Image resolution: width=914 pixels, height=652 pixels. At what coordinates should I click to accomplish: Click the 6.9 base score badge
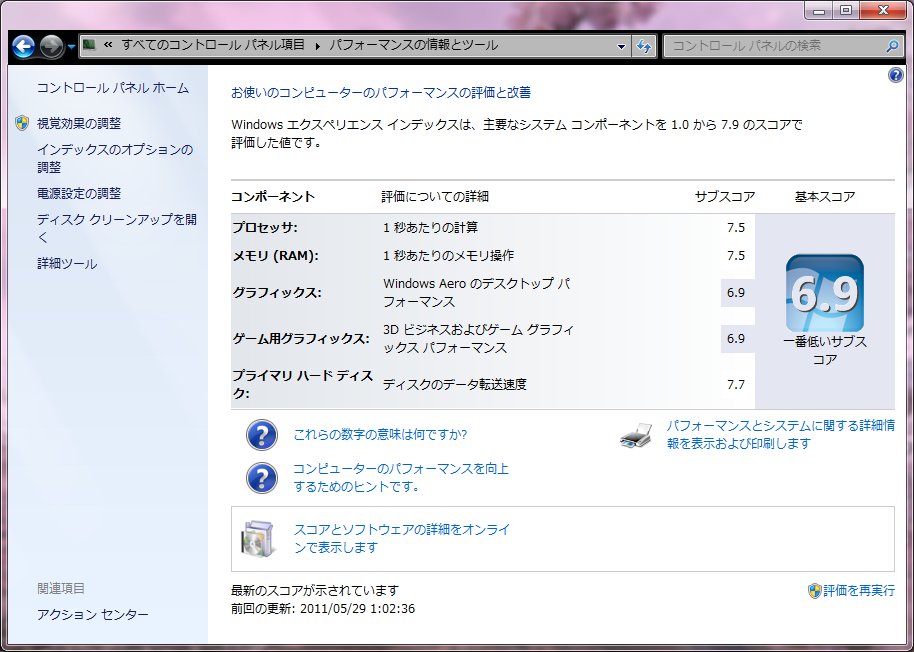[824, 293]
